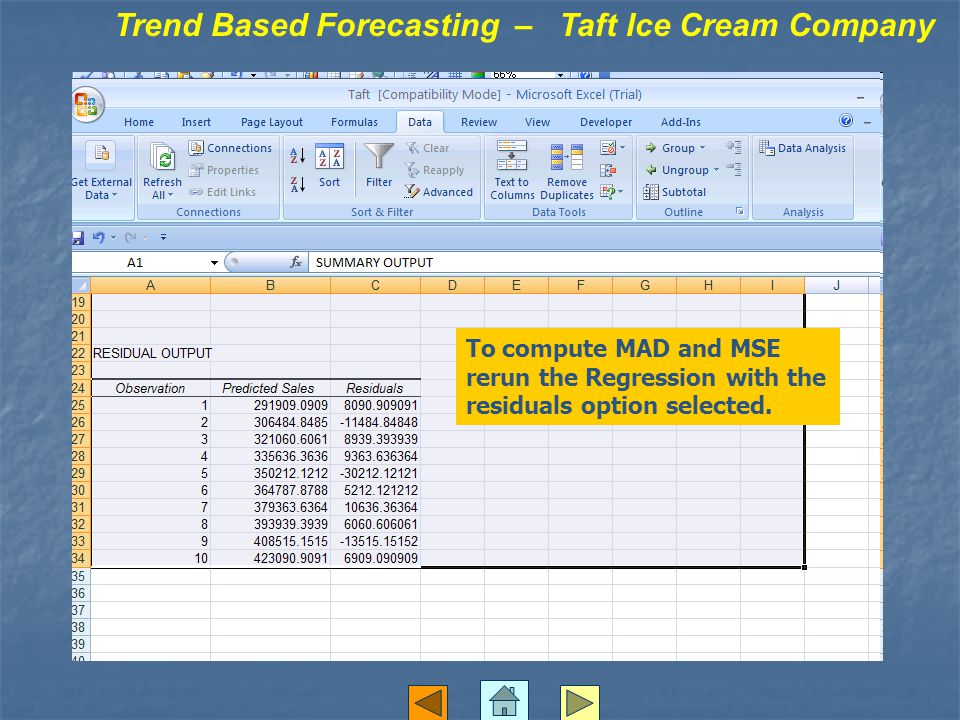Toggle the Filter funnel
960x720 pixels.
point(379,165)
